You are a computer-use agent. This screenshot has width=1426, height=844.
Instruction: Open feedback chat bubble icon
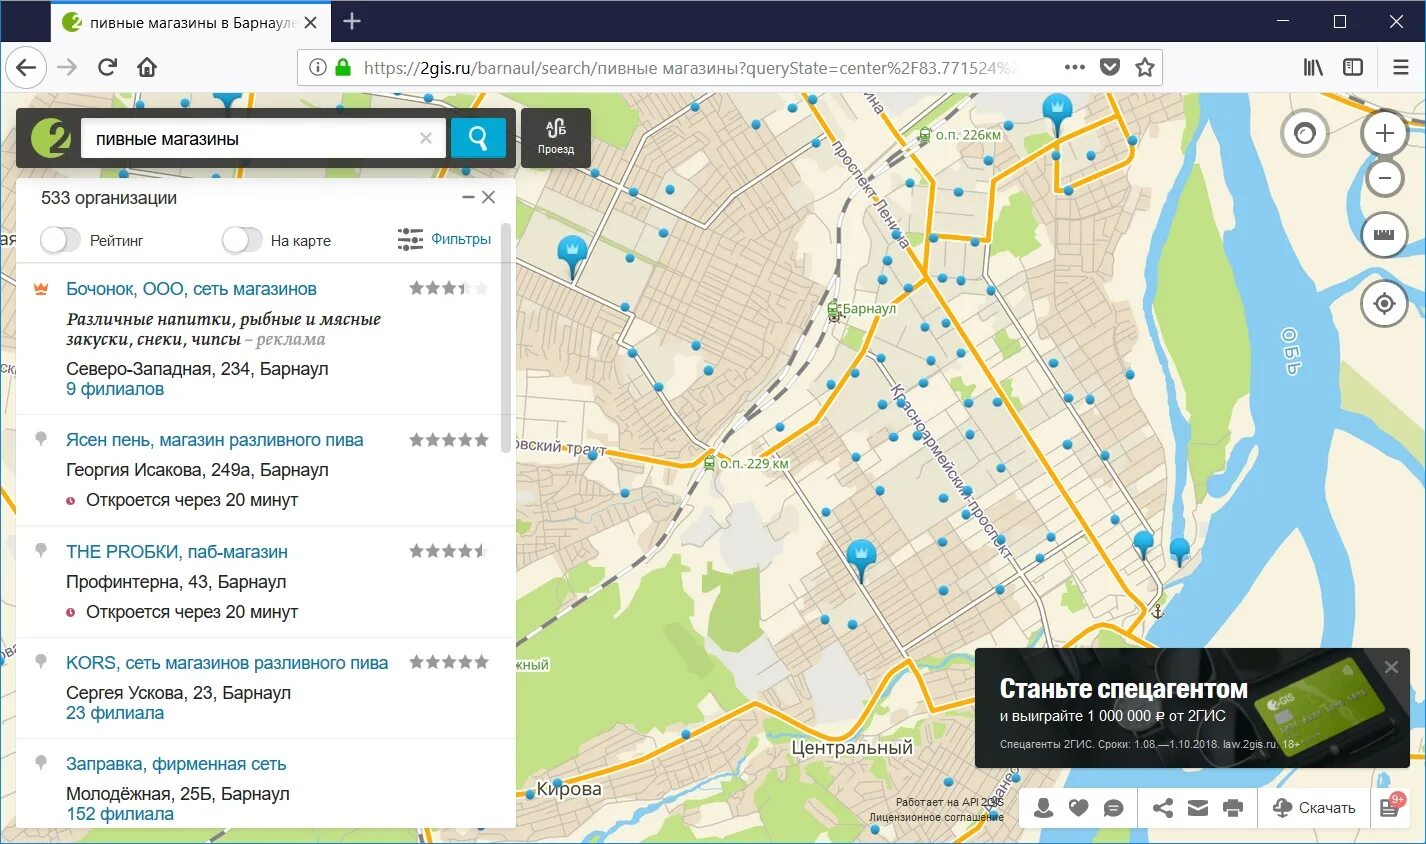point(1113,808)
